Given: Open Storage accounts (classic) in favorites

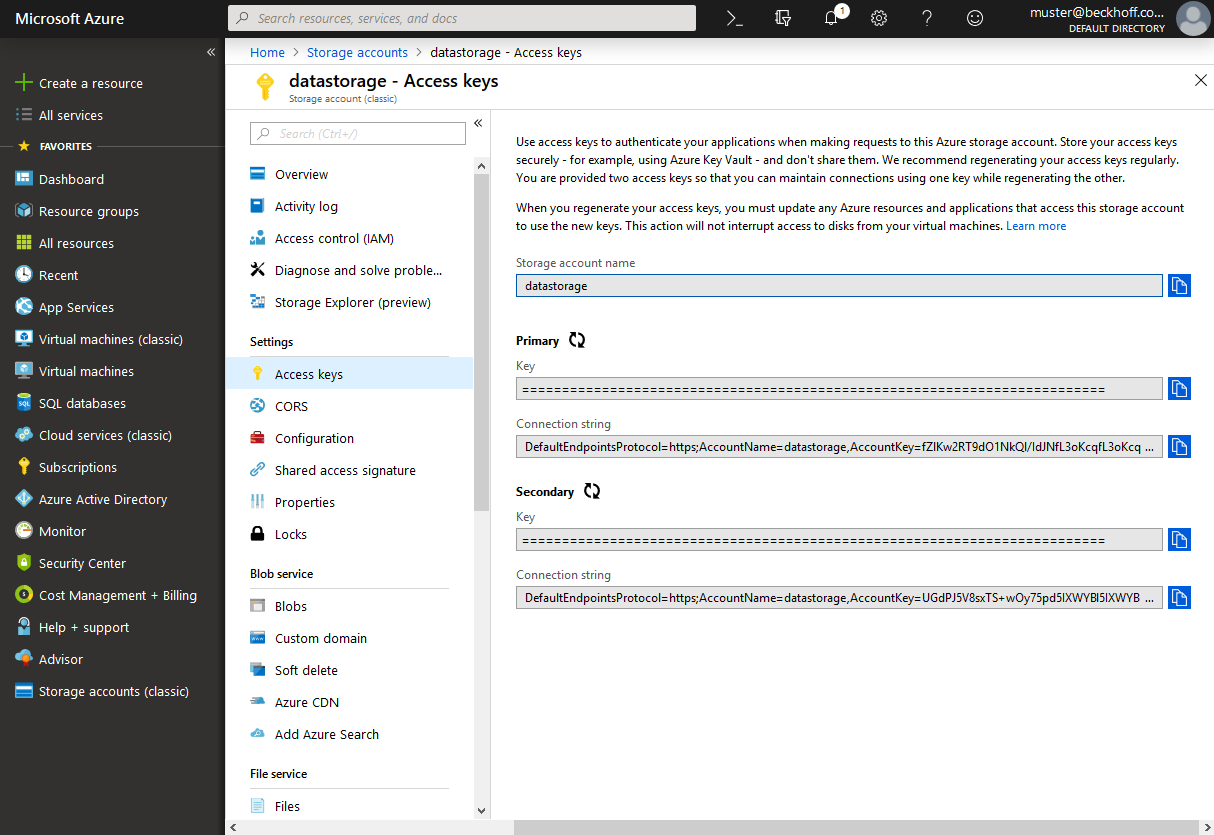Looking at the screenshot, I should (x=112, y=691).
